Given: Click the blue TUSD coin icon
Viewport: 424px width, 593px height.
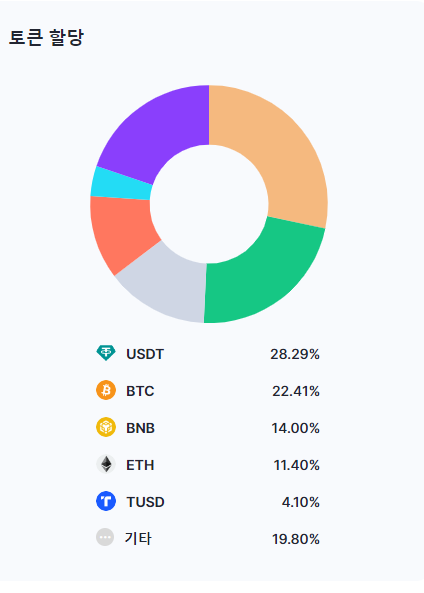Looking at the screenshot, I should point(106,501).
